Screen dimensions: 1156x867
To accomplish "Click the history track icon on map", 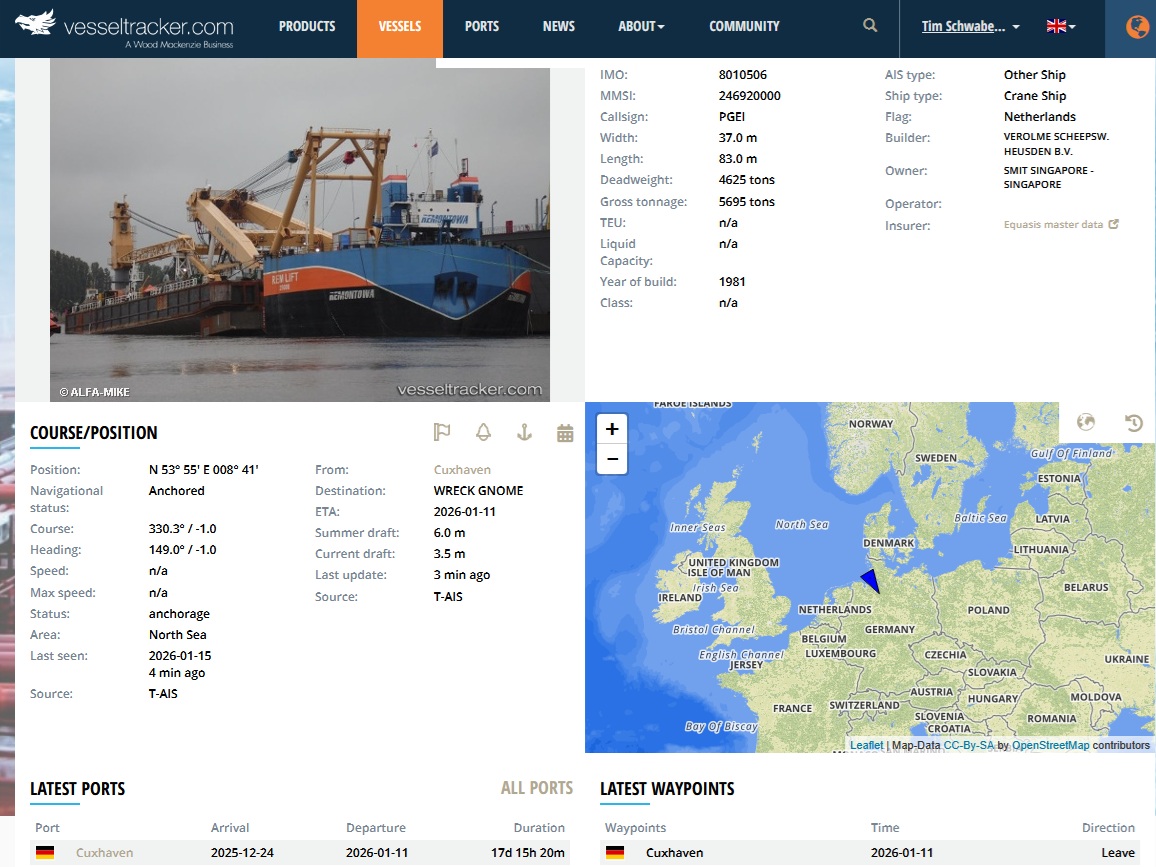I will point(1133,422).
